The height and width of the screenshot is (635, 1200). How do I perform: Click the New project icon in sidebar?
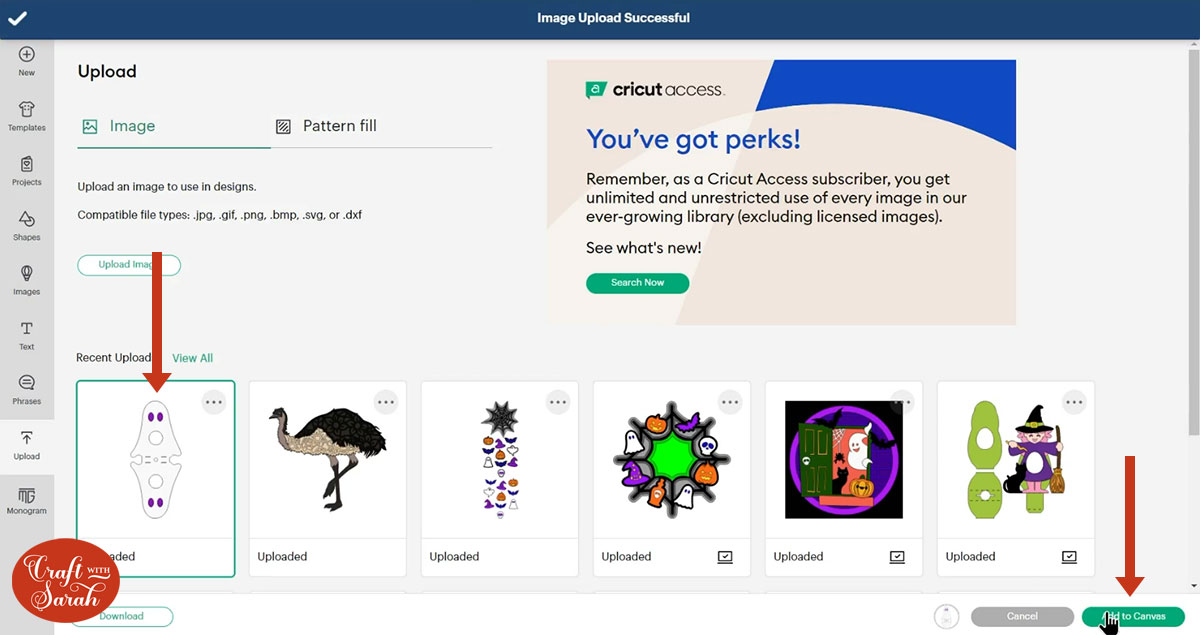[x=27, y=60]
